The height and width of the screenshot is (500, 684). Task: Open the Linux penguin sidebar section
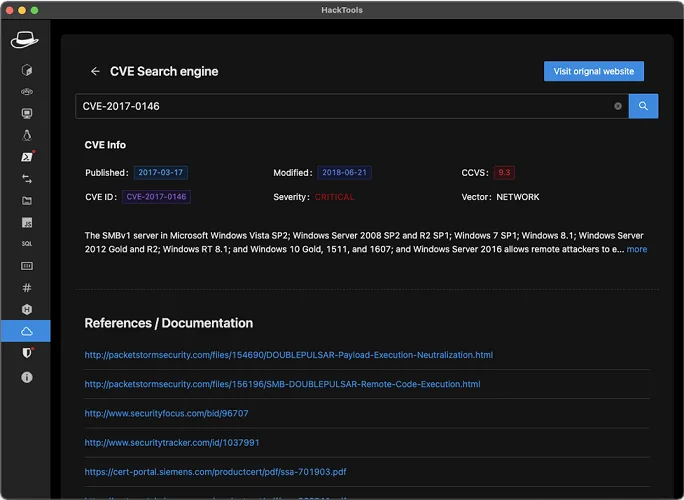pos(27,135)
